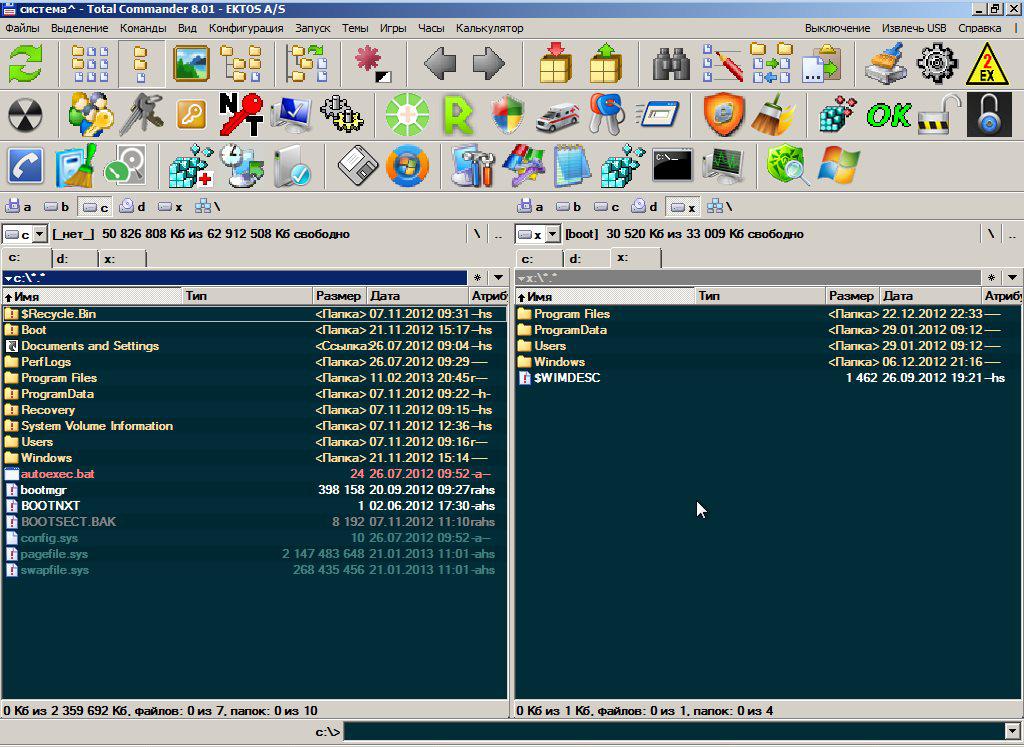
Task: Click the floppy disk icon
Action: point(357,166)
